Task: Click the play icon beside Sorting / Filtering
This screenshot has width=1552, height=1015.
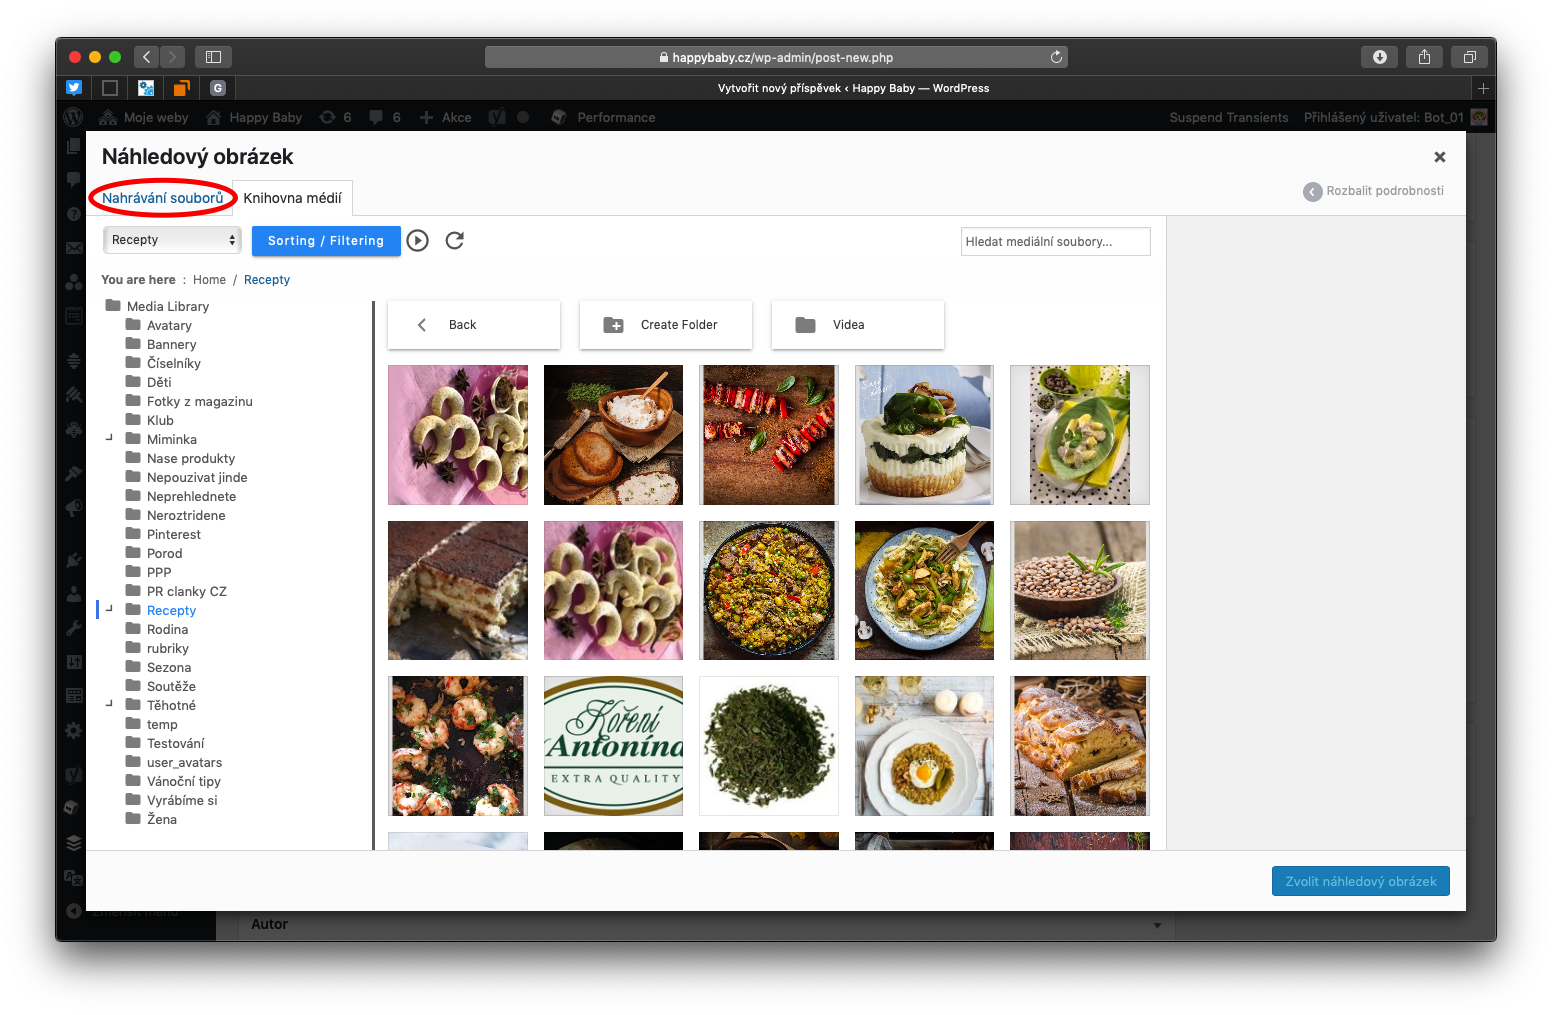Action: [418, 241]
